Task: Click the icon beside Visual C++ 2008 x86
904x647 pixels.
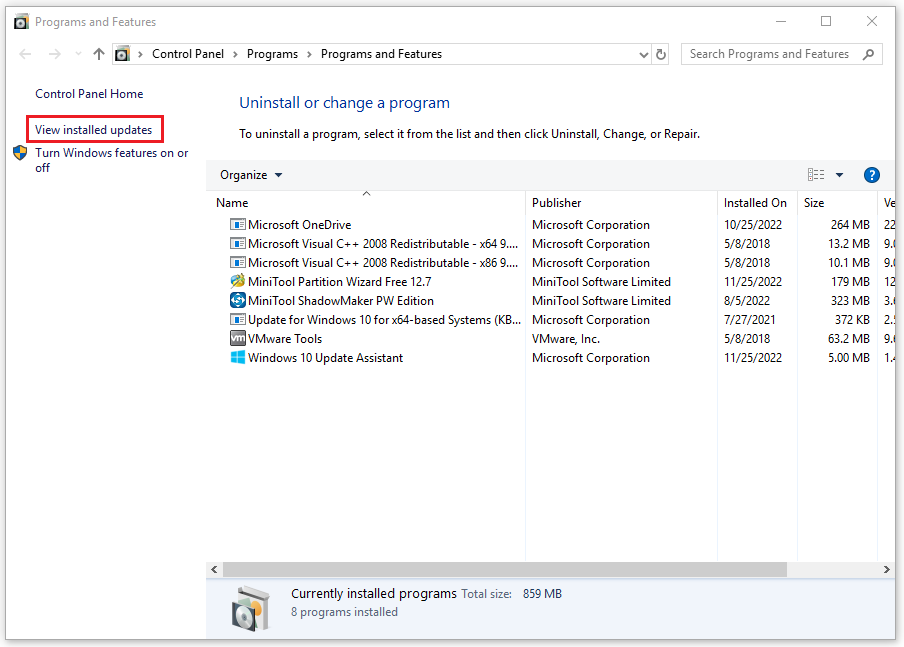Action: [238, 262]
